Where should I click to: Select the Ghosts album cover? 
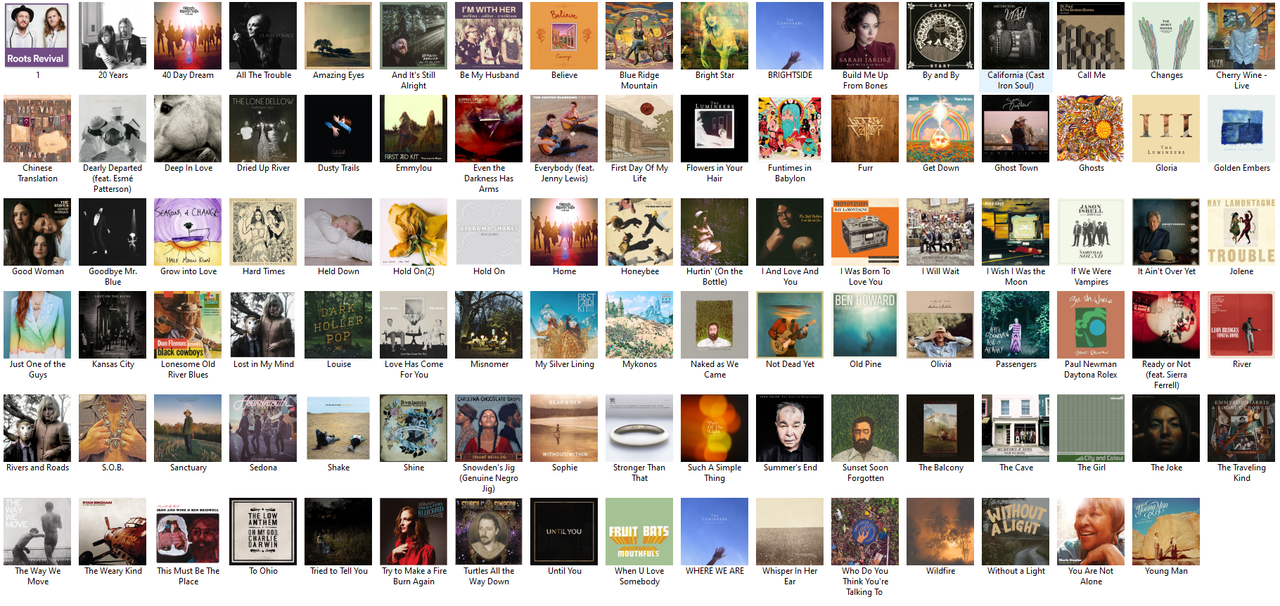1091,128
